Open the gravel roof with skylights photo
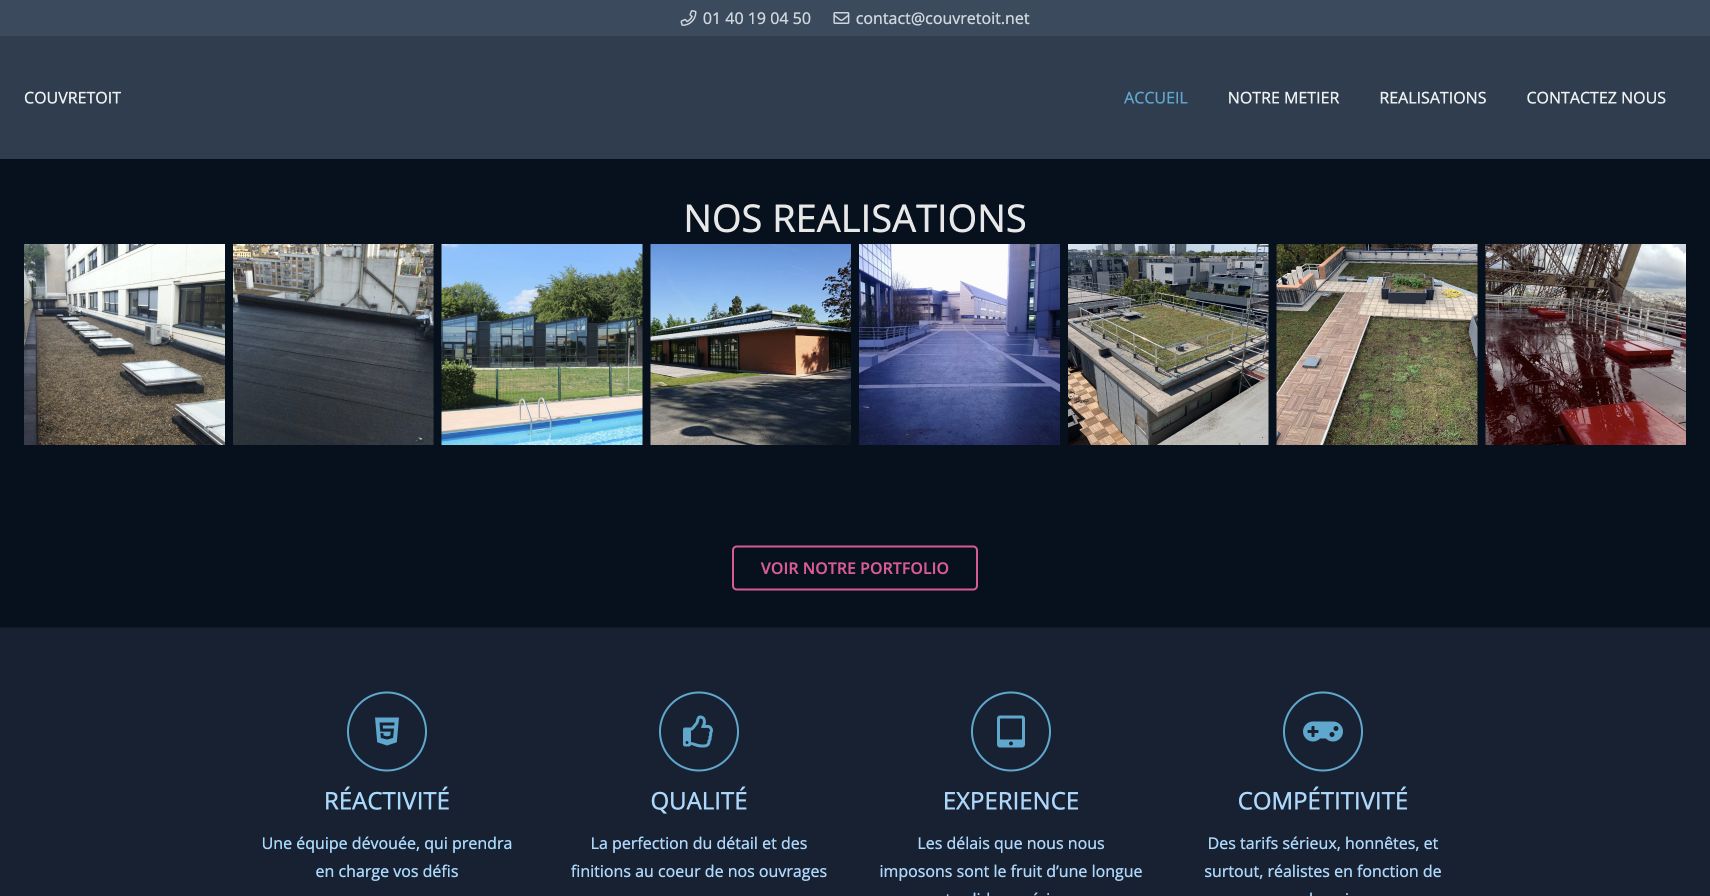 (124, 344)
